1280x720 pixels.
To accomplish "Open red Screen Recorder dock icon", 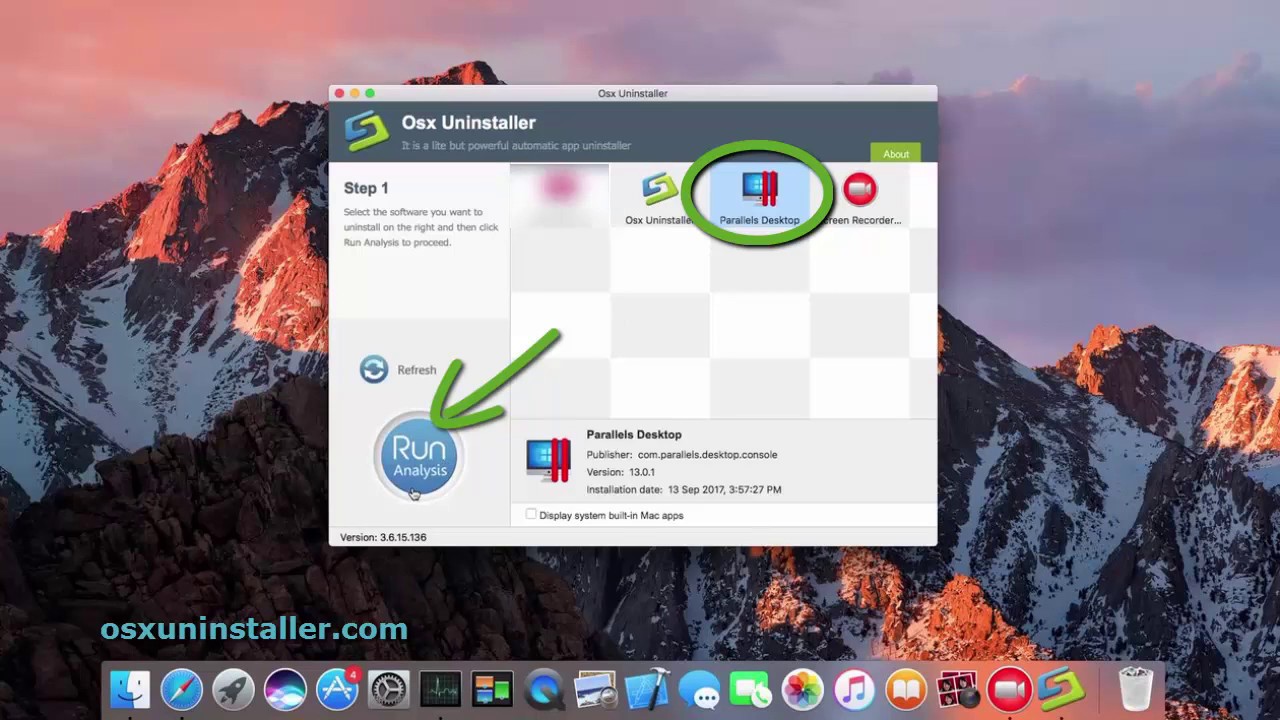I will tap(1009, 689).
